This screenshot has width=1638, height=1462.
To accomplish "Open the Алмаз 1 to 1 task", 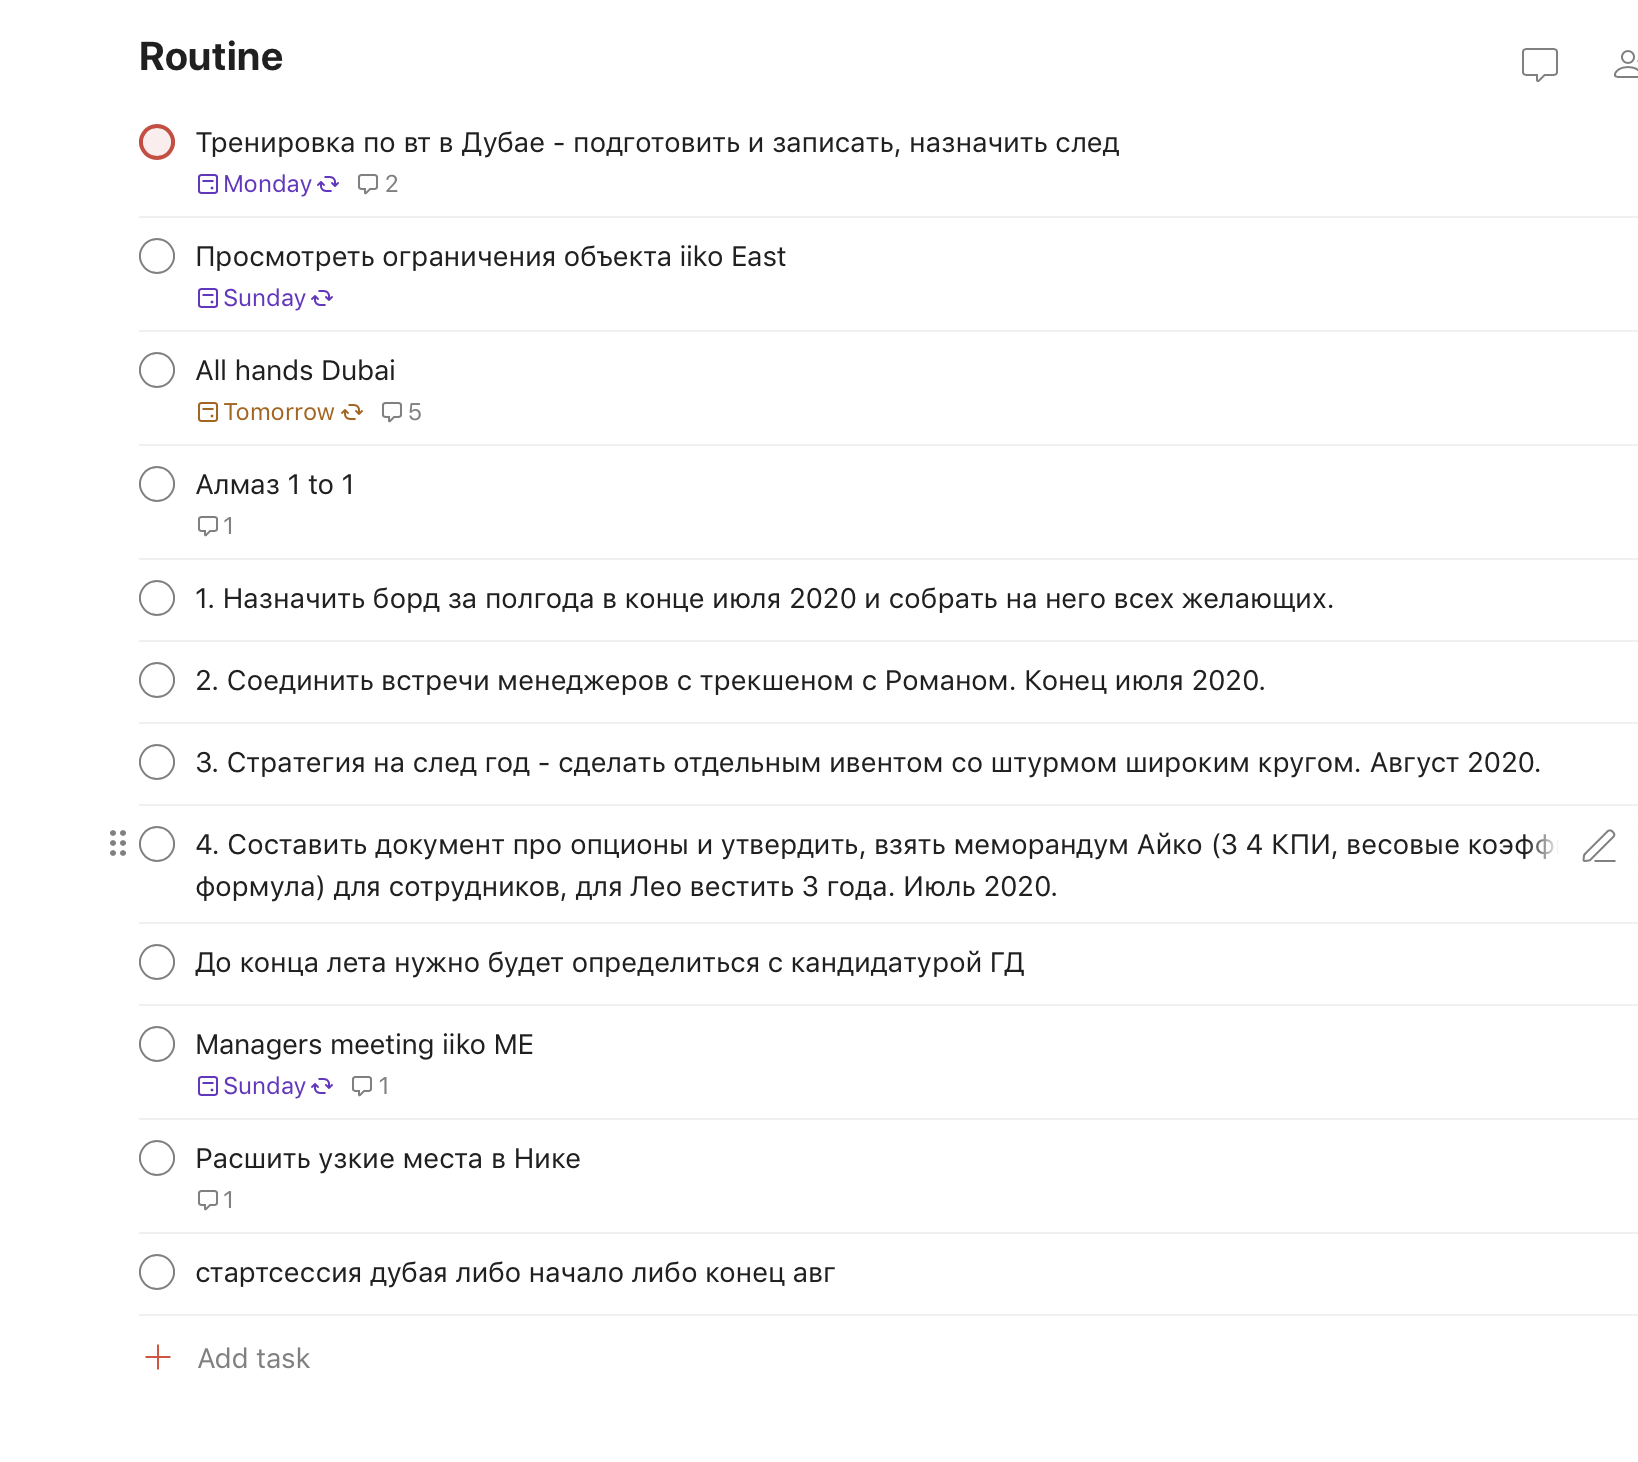I will click(275, 485).
